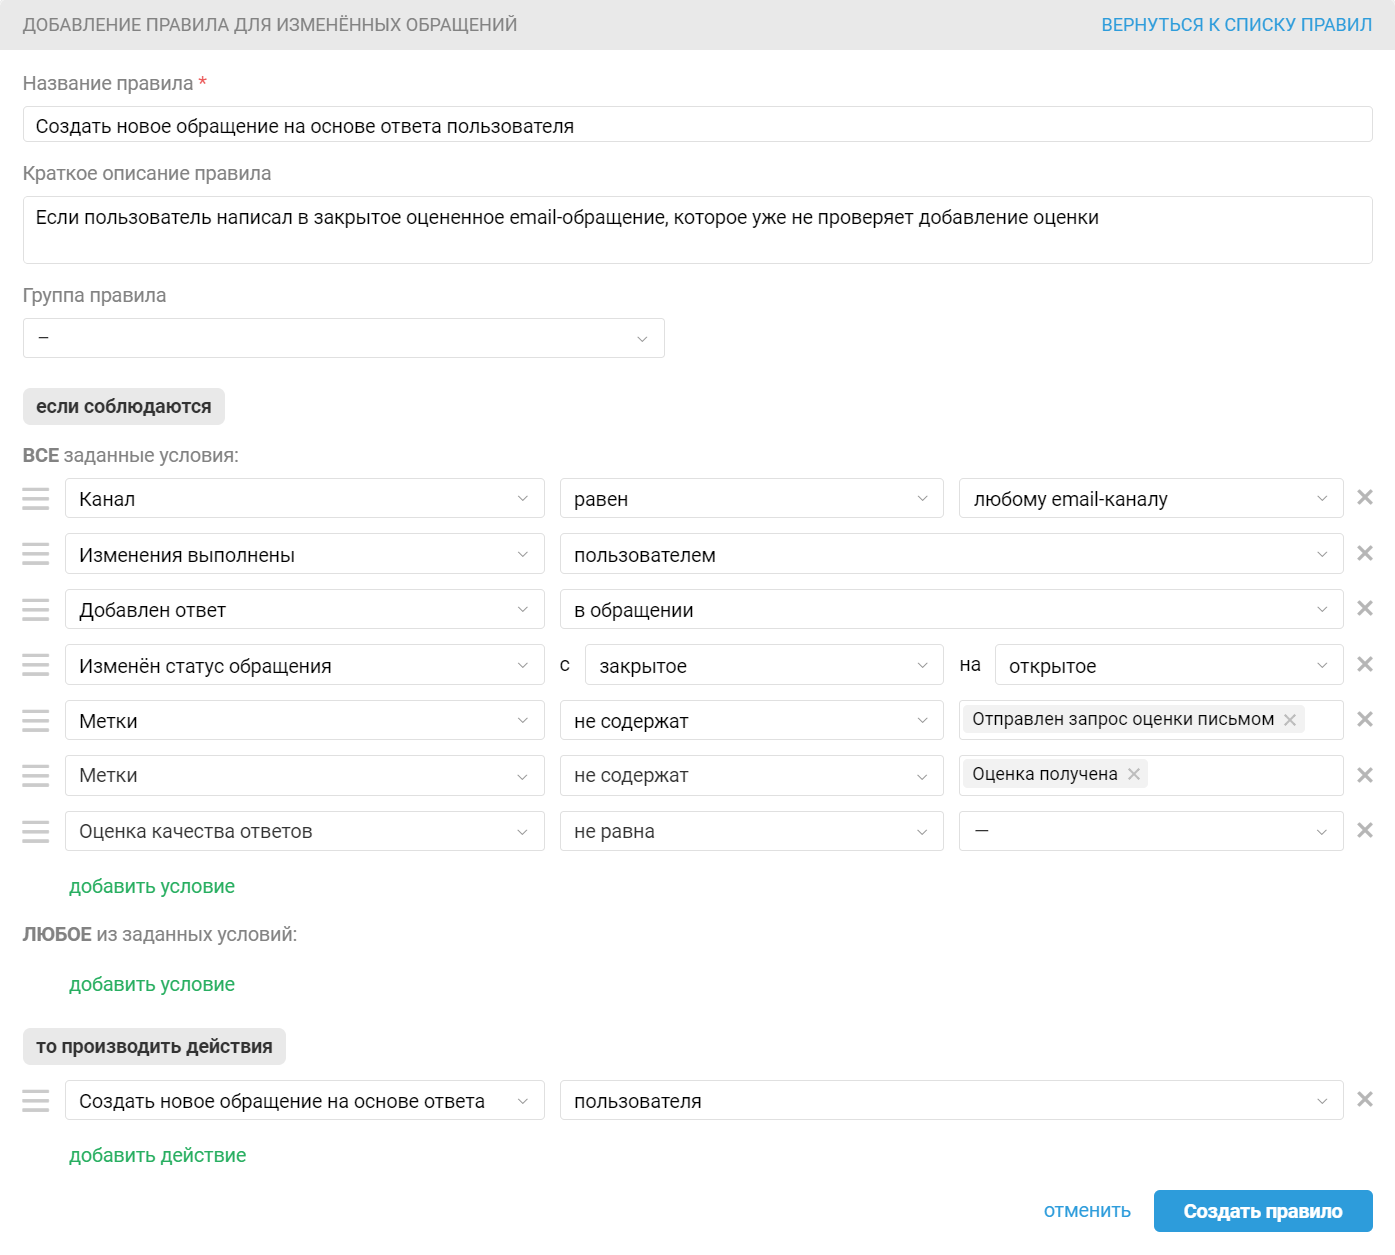Add a condition under ВСЕ conditions

(x=152, y=887)
